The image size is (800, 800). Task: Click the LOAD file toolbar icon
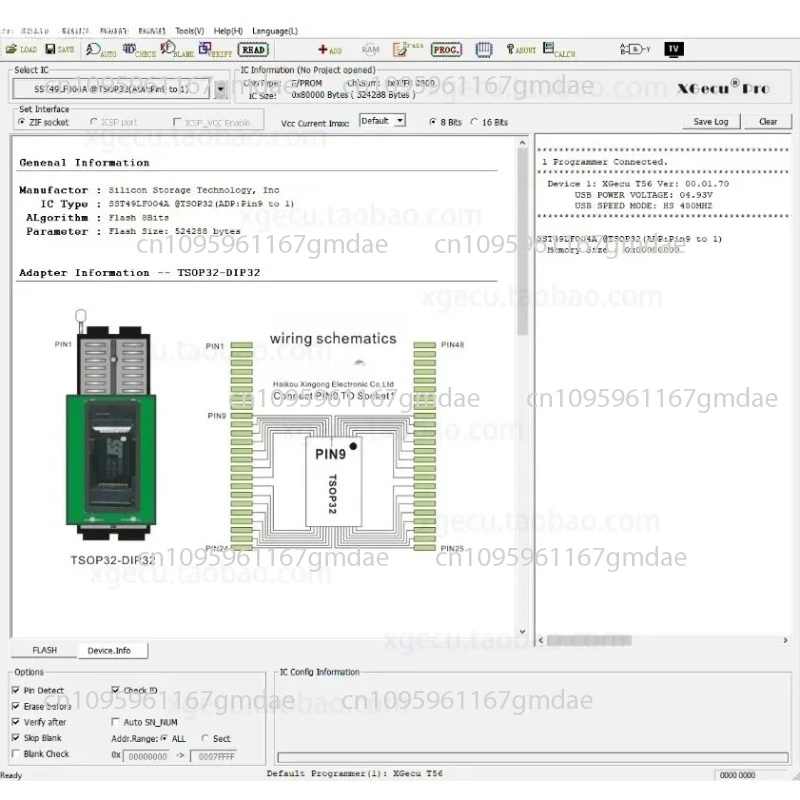(x=21, y=49)
